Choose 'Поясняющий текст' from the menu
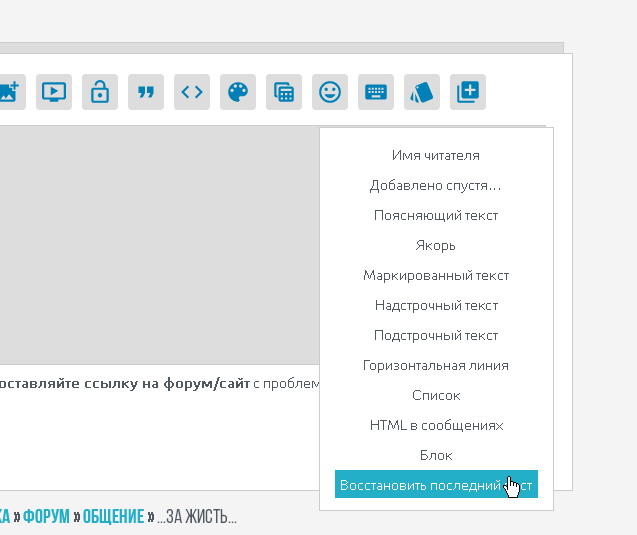Screen dimensions: 637x535 [x=436, y=215]
